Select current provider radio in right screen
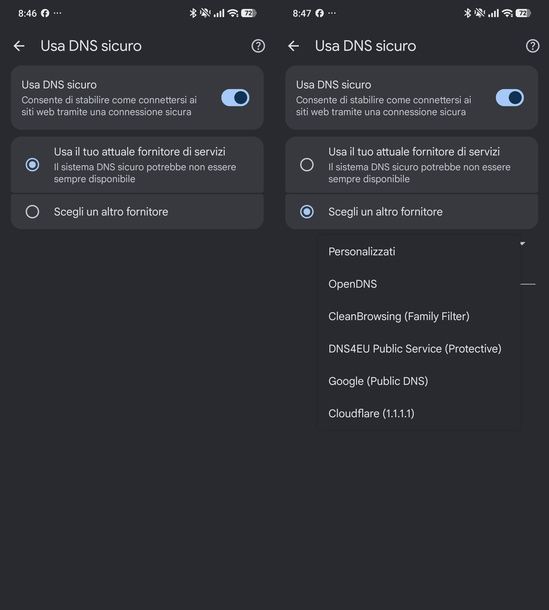The width and height of the screenshot is (549, 610). click(x=307, y=165)
